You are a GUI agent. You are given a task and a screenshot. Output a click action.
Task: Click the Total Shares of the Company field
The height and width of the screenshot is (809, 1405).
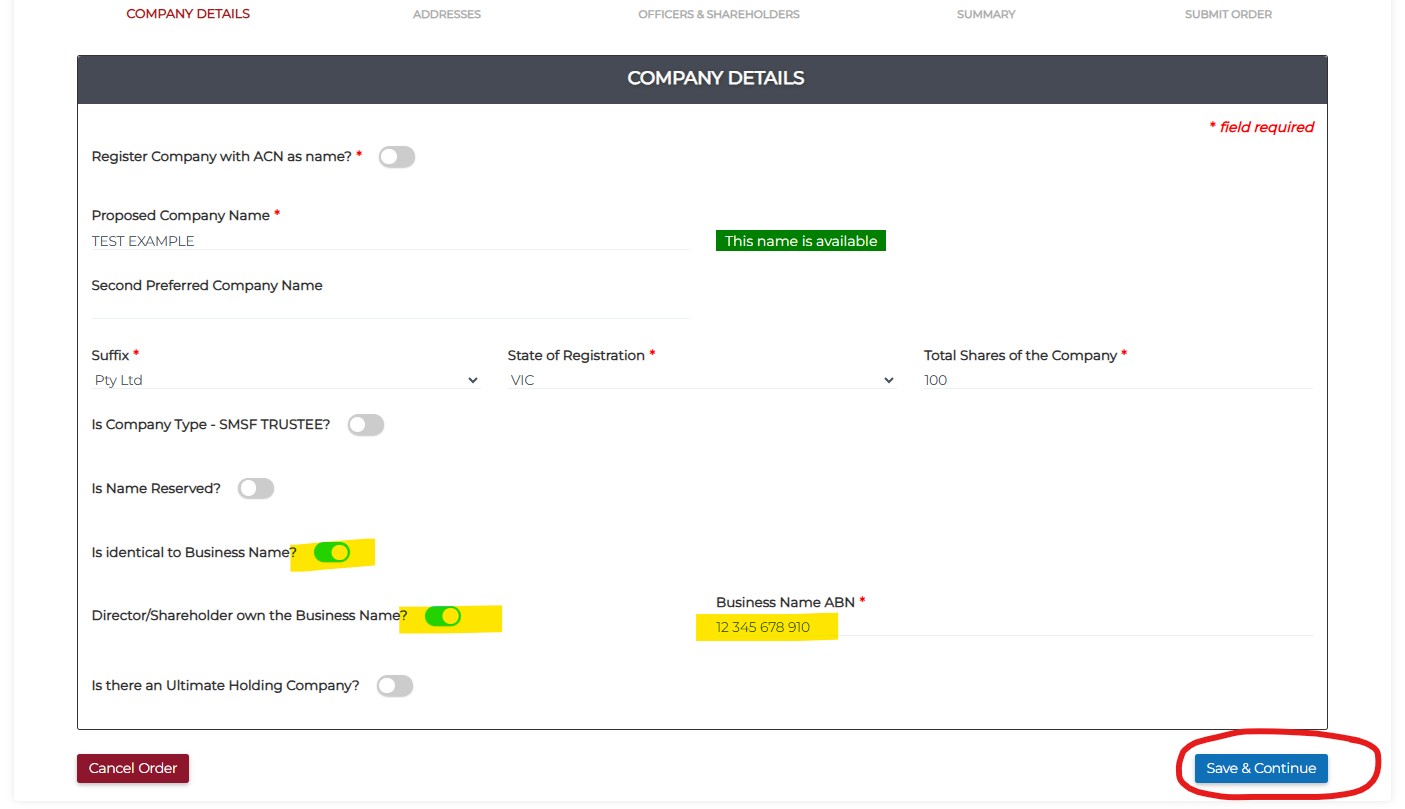[x=1117, y=380]
